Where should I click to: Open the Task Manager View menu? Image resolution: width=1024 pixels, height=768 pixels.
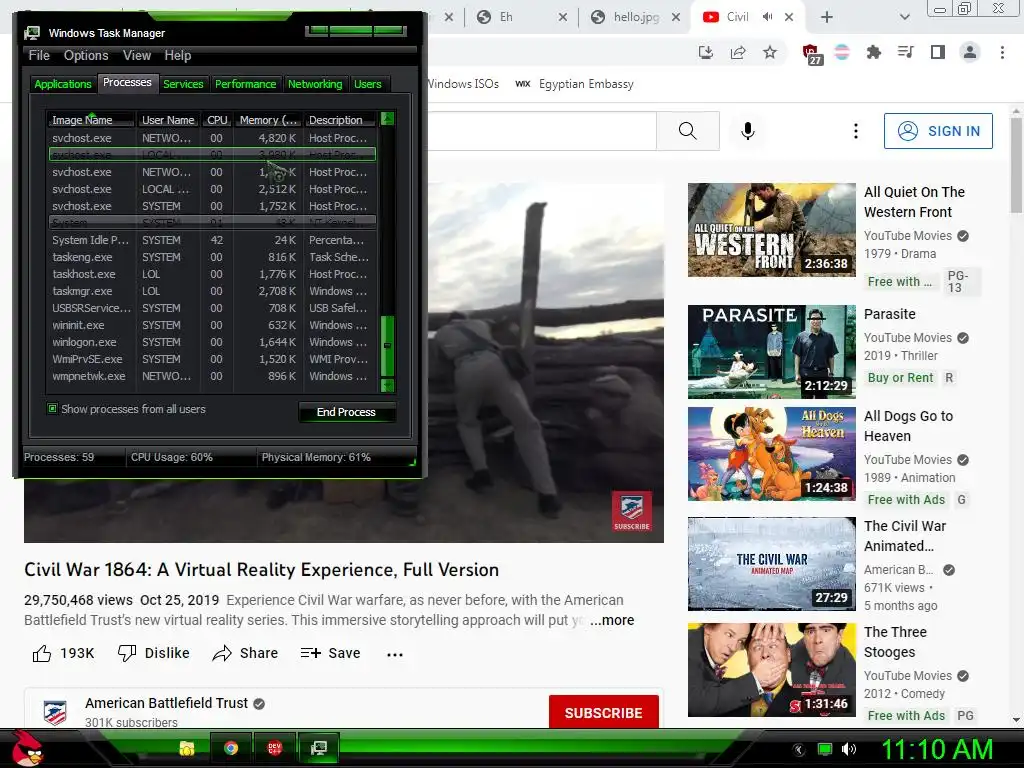[x=136, y=56]
